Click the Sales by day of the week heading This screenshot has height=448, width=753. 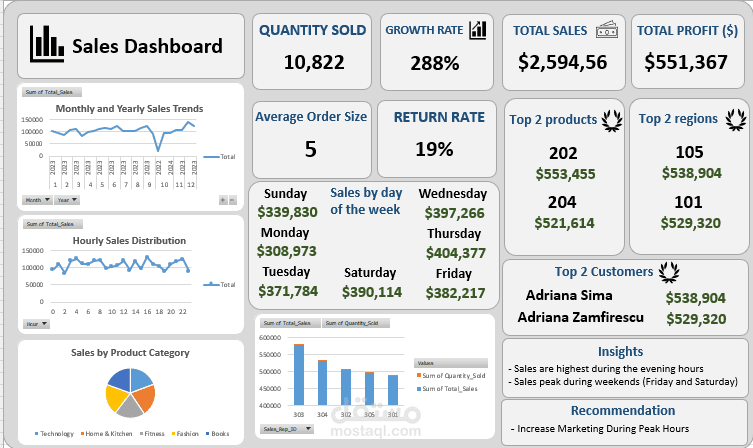366,201
